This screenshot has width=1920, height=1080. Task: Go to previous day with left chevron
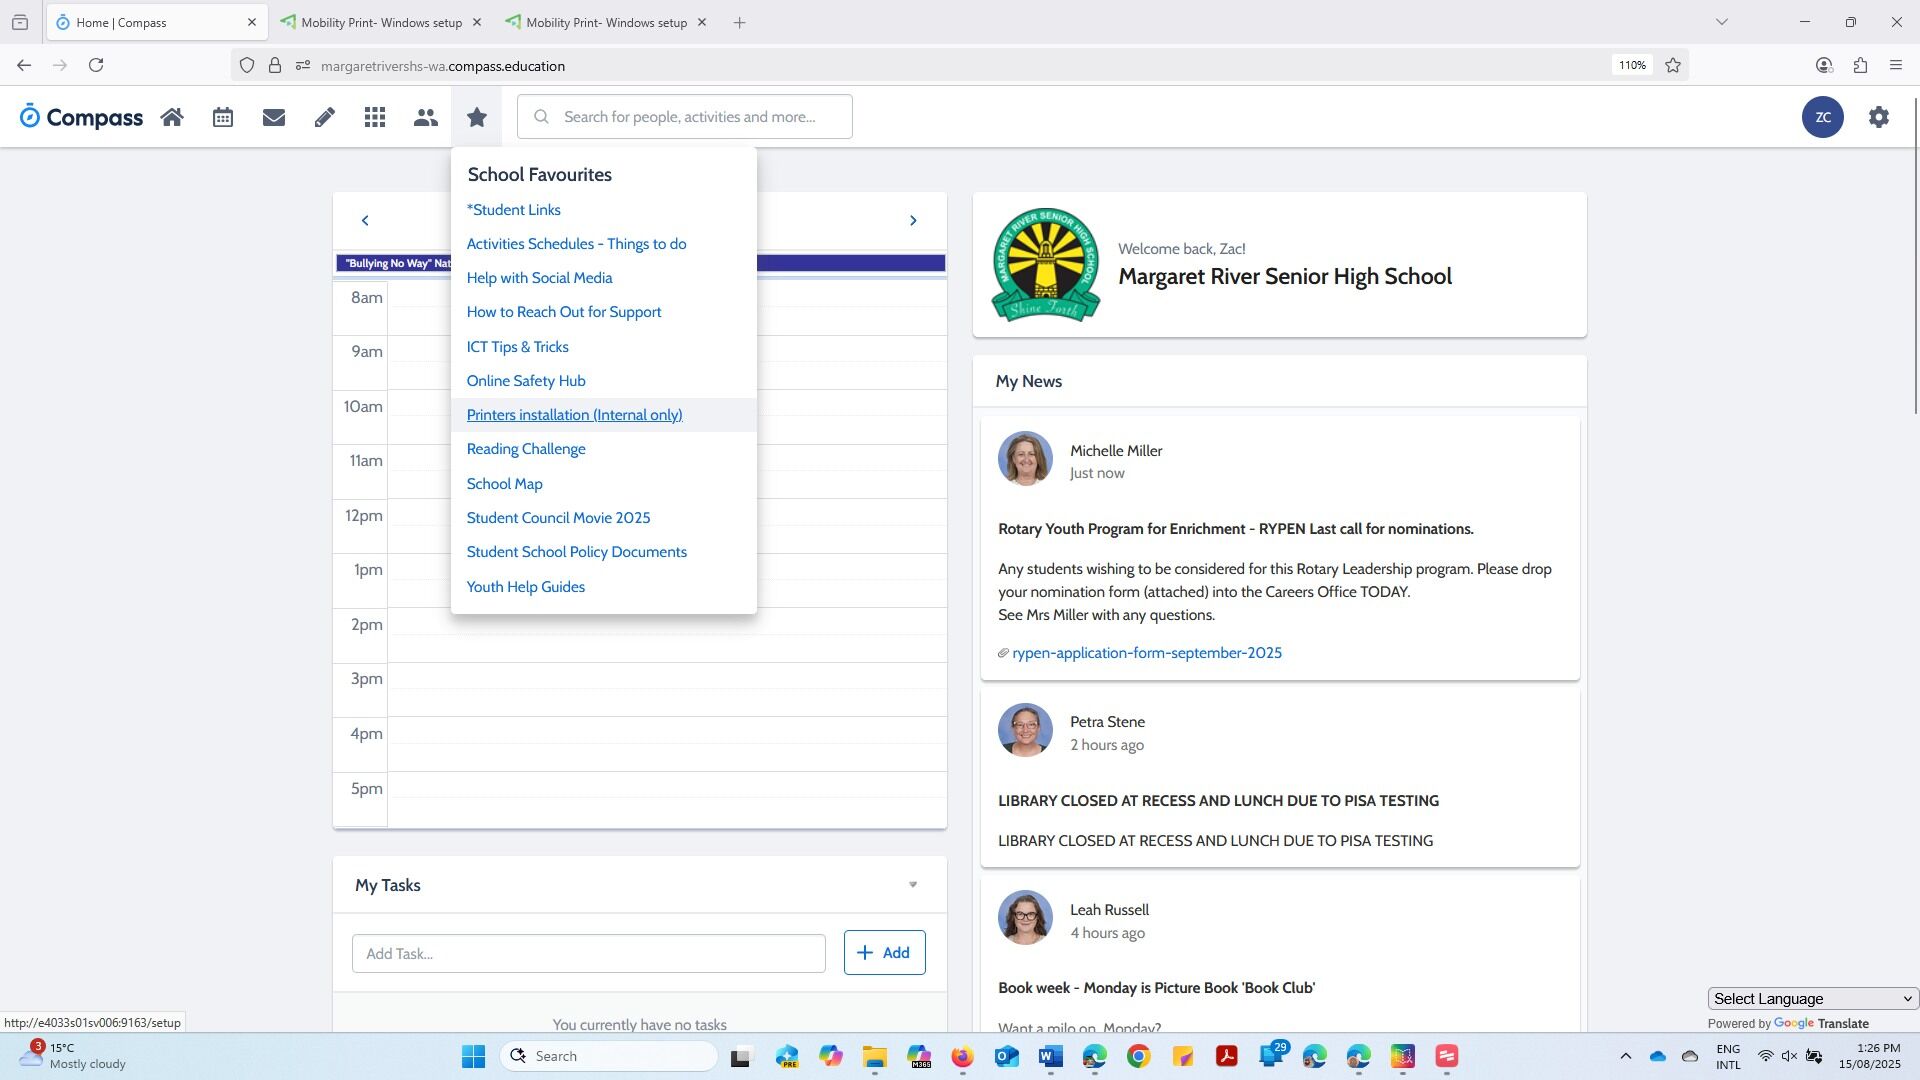click(x=365, y=221)
